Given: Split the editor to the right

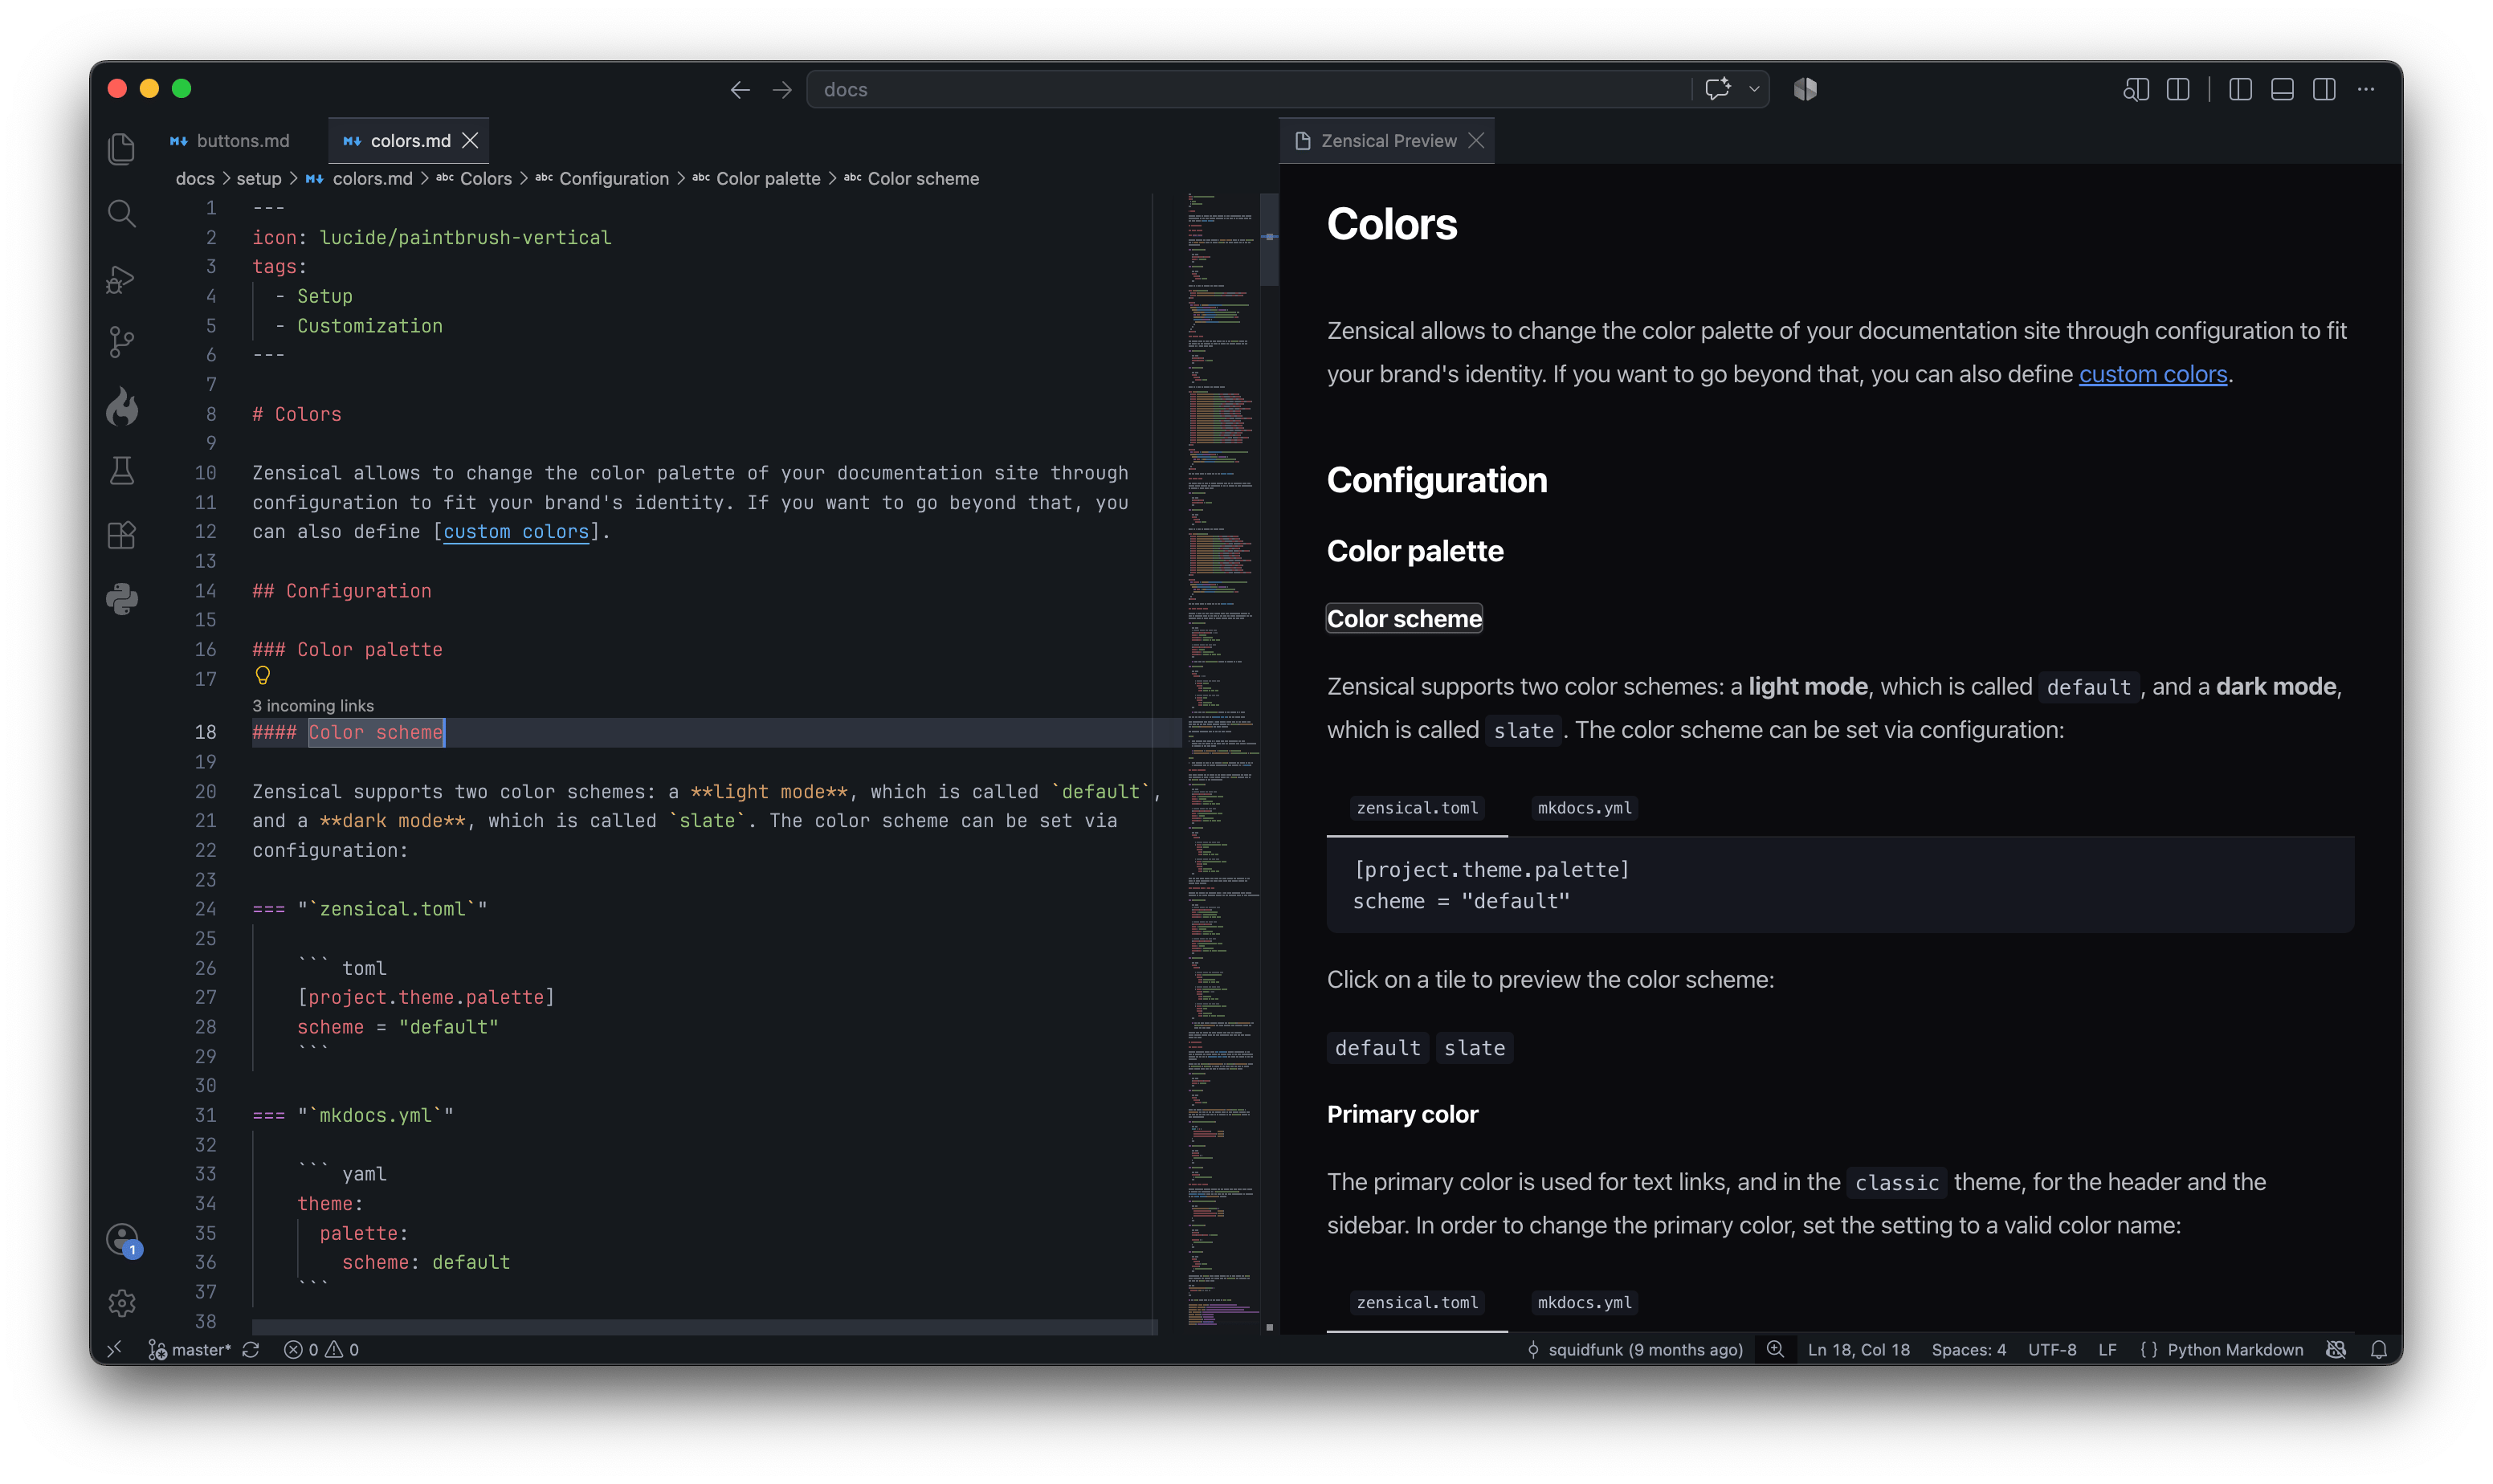Looking at the screenshot, I should [2178, 90].
